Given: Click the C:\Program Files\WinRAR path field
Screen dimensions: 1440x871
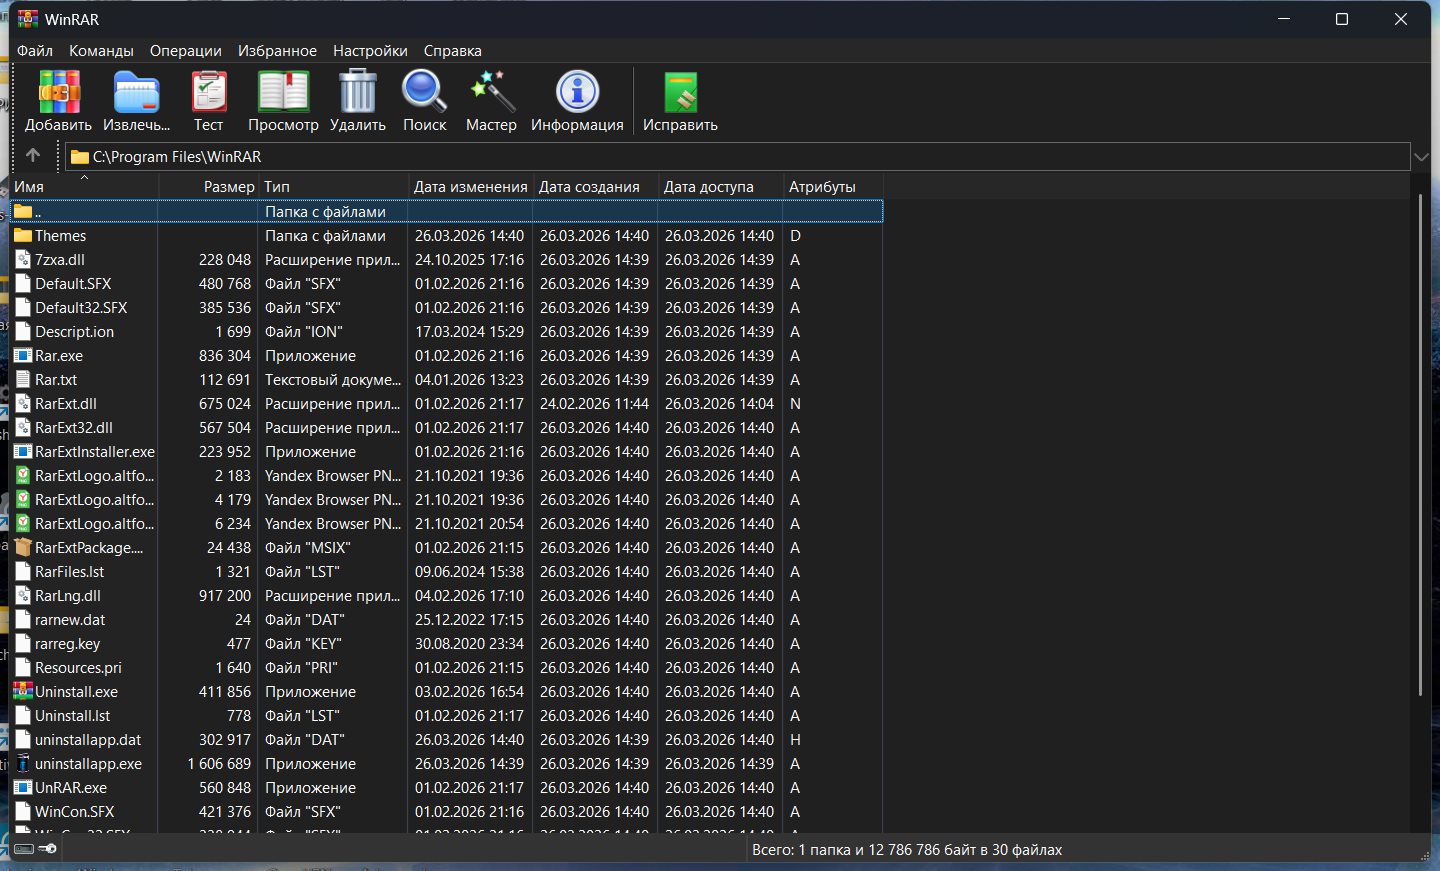Looking at the screenshot, I should pos(700,157).
